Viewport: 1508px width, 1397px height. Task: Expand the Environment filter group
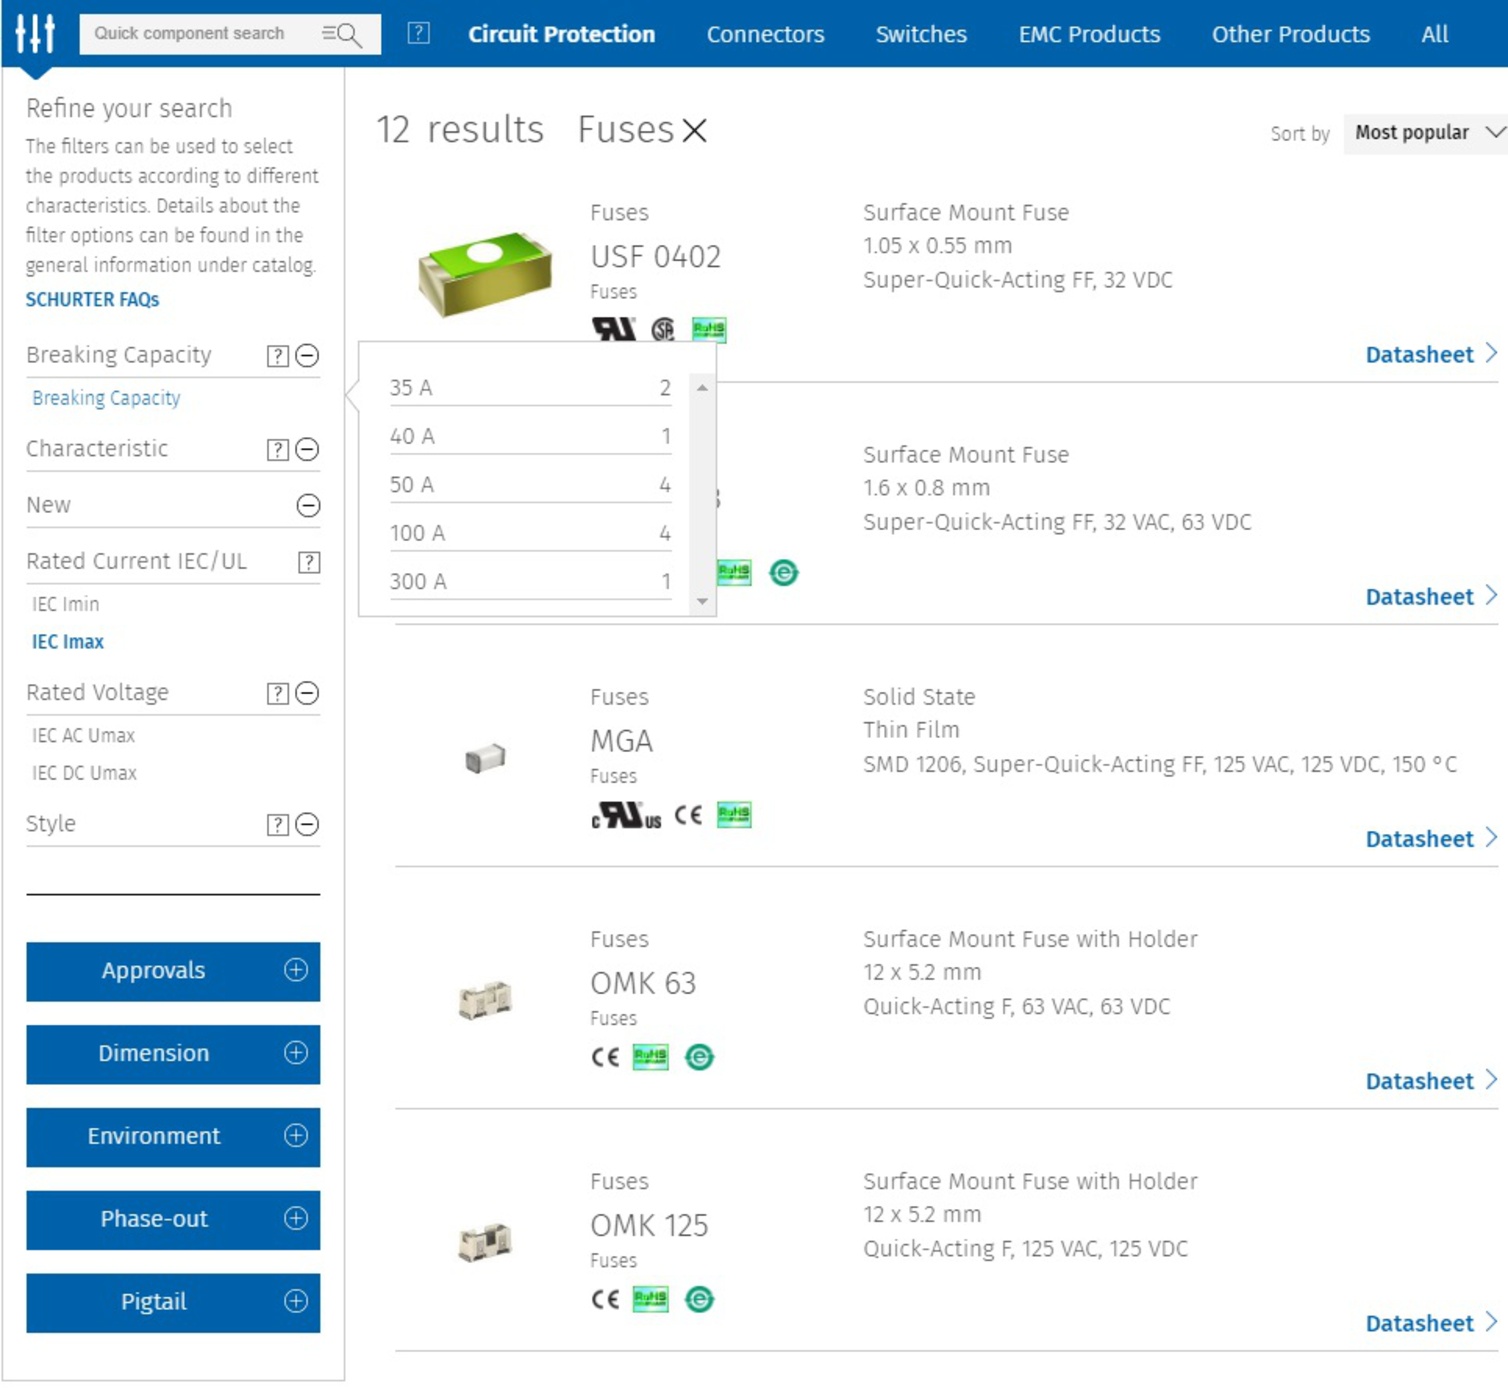coord(173,1137)
